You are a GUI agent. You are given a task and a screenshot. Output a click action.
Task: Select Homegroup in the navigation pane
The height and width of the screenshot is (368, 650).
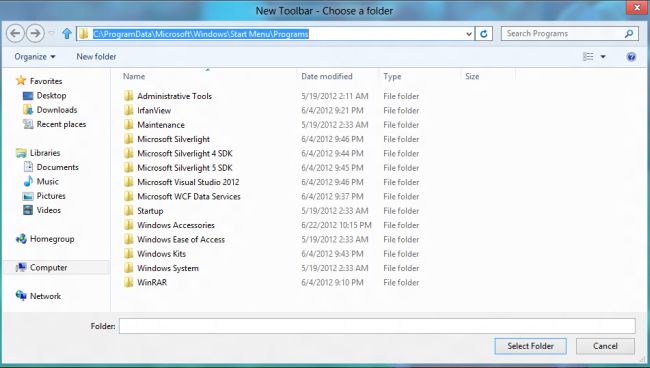point(45,239)
